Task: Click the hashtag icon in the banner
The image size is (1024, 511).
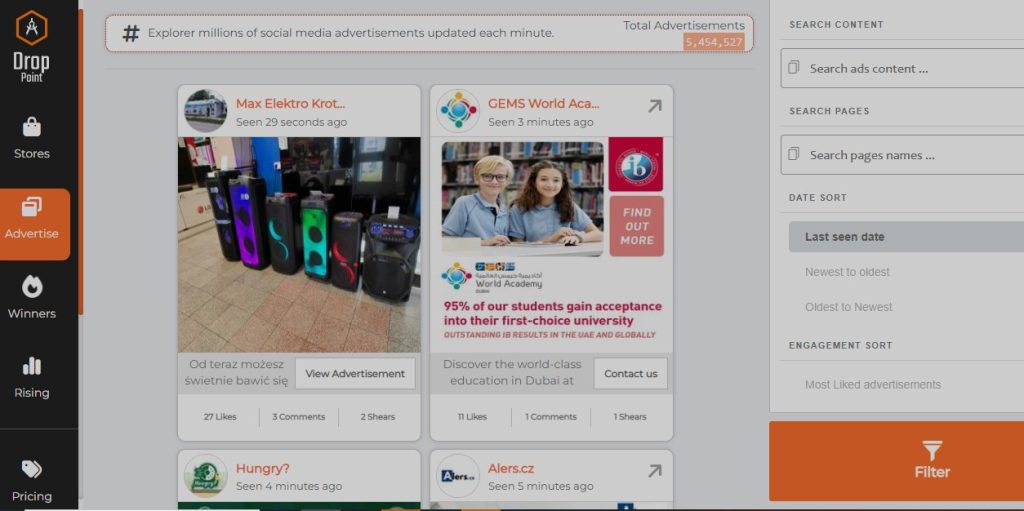Action: 131,33
